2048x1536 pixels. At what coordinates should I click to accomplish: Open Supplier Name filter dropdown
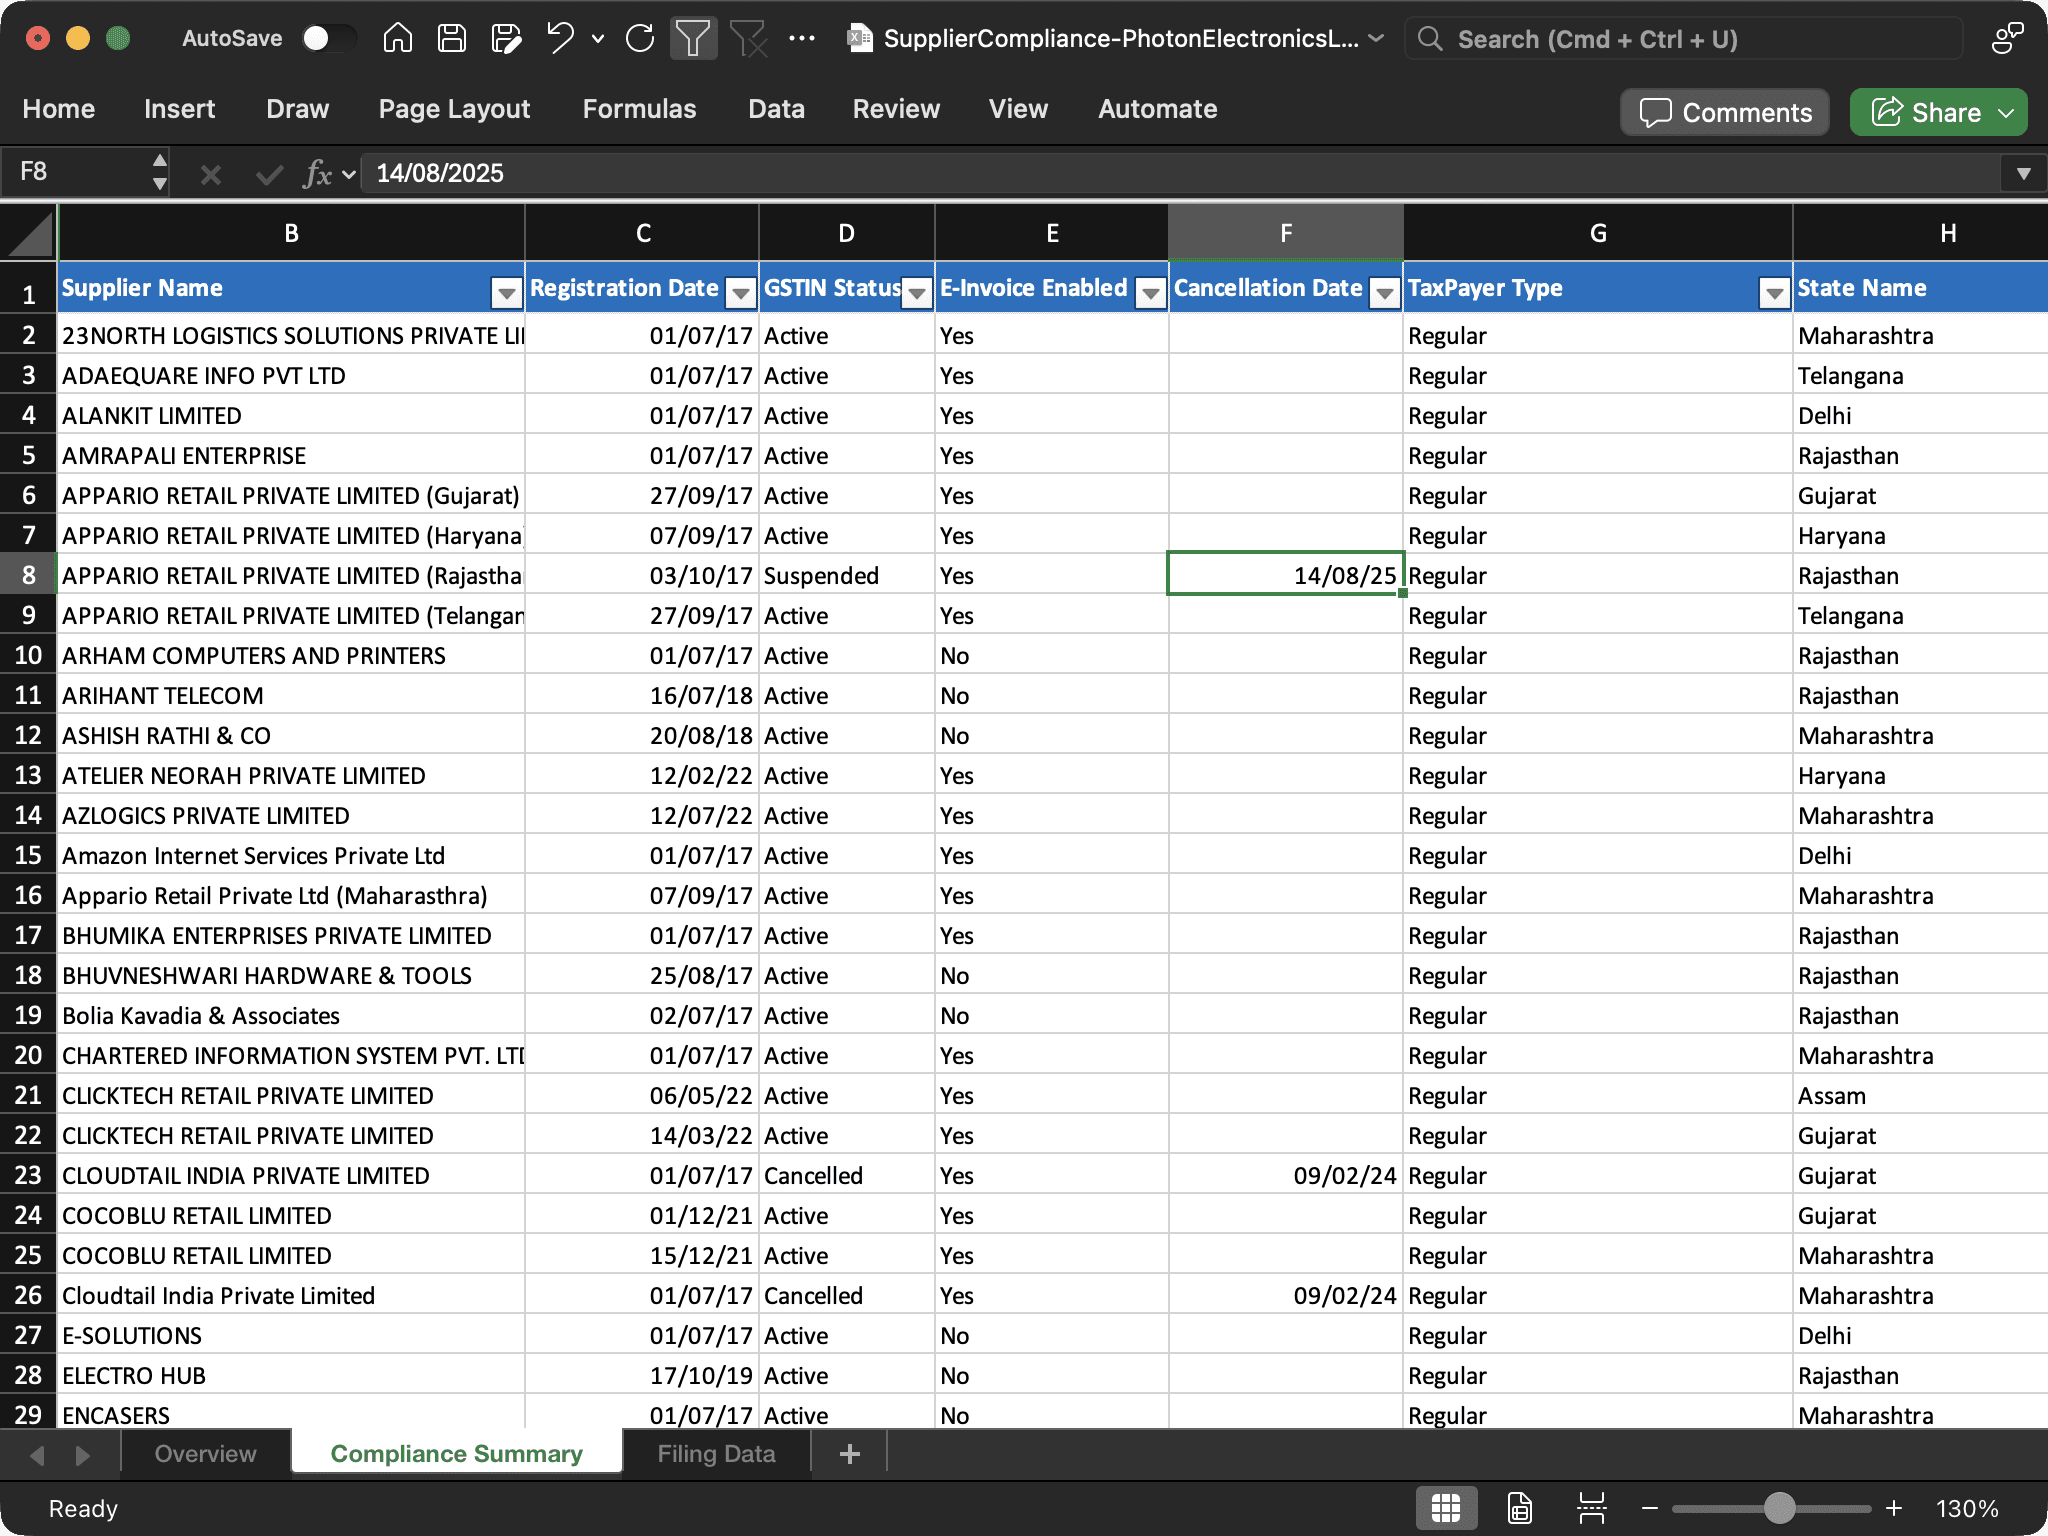(x=506, y=293)
